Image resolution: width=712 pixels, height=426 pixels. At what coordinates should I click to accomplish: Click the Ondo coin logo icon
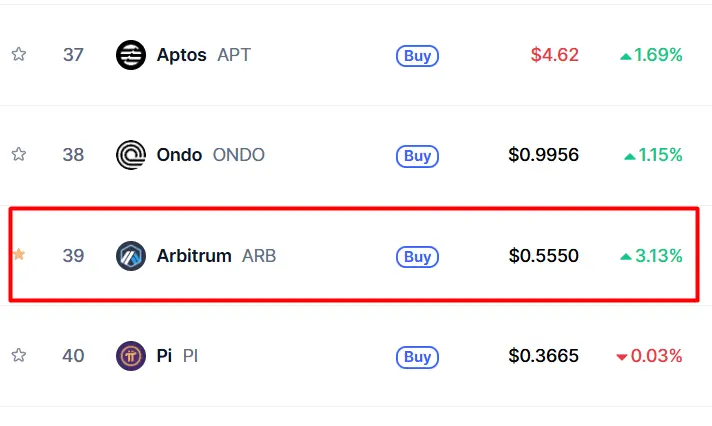click(131, 155)
